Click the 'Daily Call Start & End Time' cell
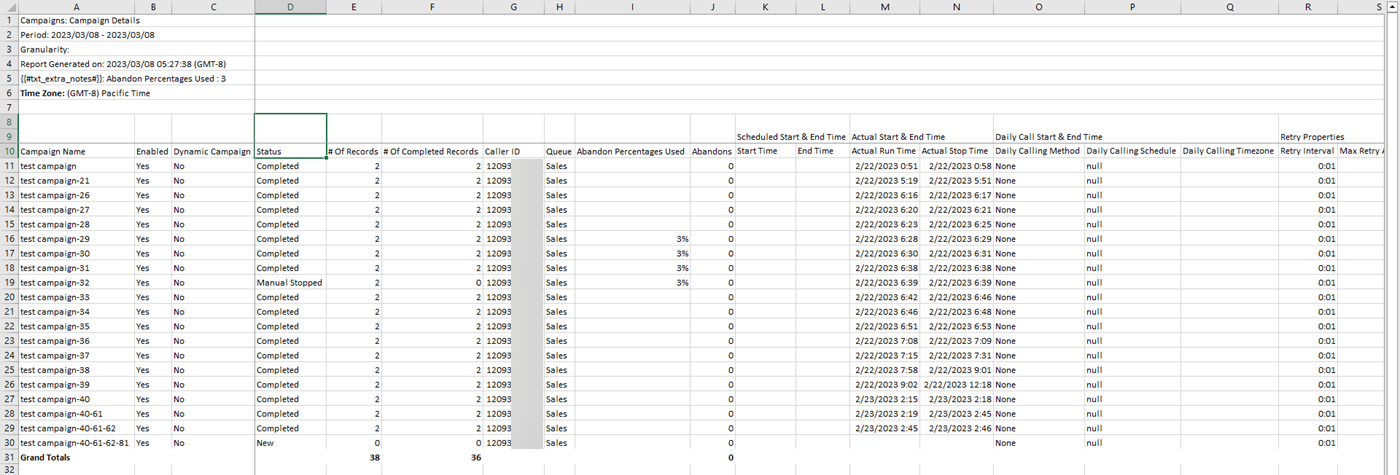 pos(1049,137)
